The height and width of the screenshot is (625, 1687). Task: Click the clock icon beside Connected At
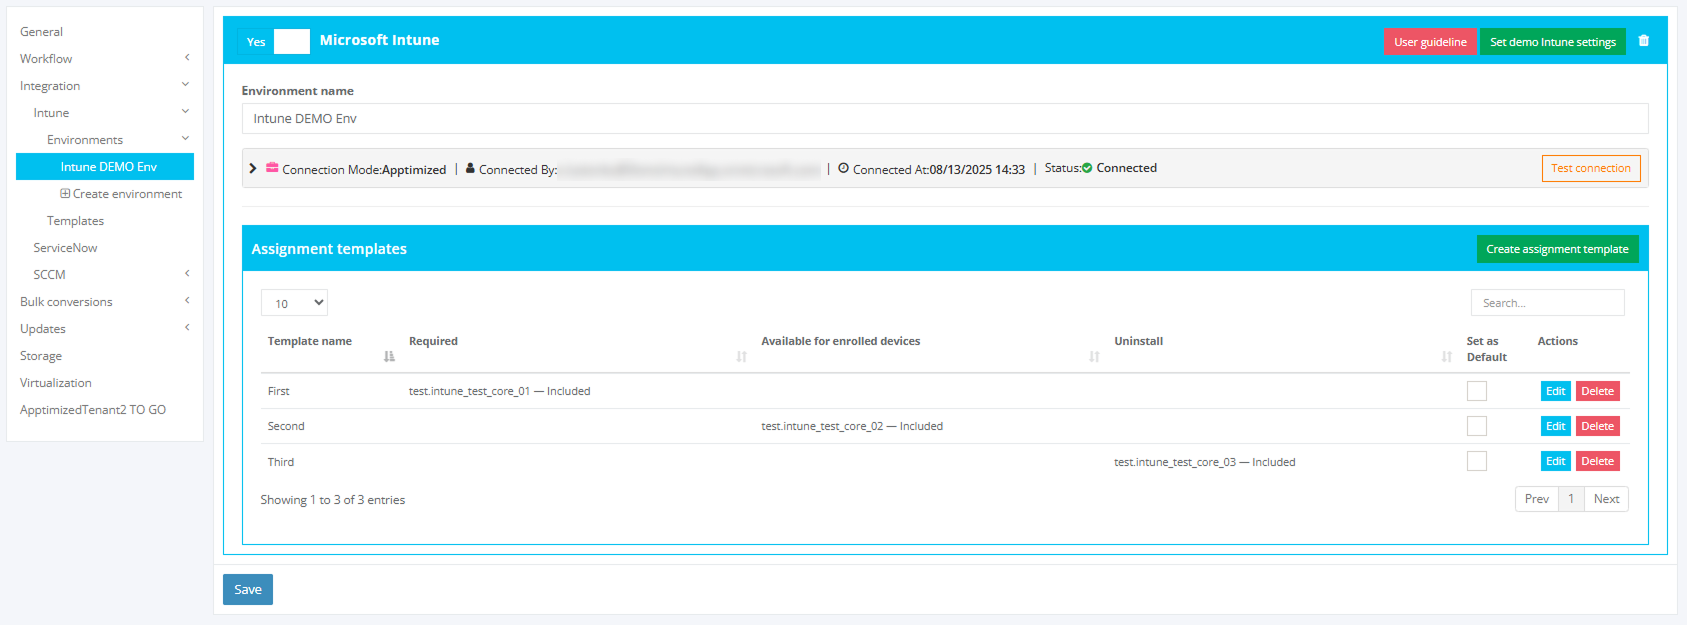[843, 168]
